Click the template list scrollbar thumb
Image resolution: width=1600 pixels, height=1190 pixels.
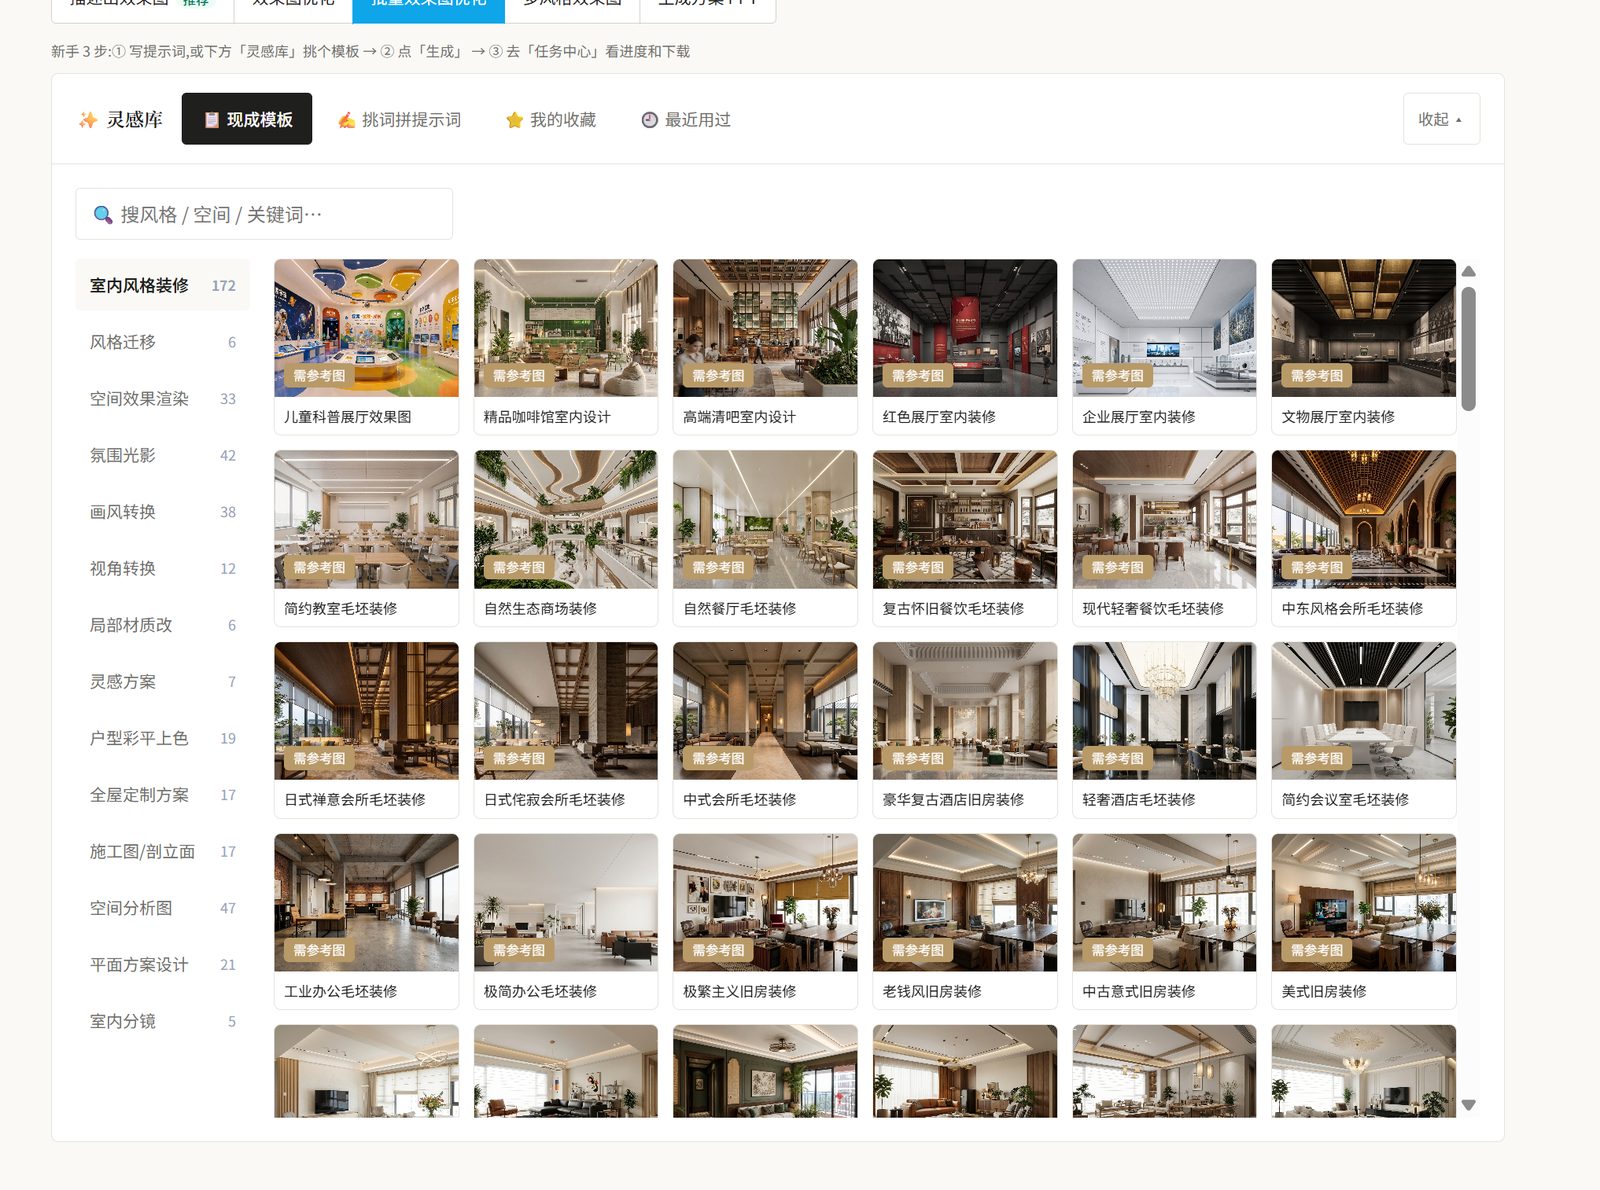point(1468,348)
